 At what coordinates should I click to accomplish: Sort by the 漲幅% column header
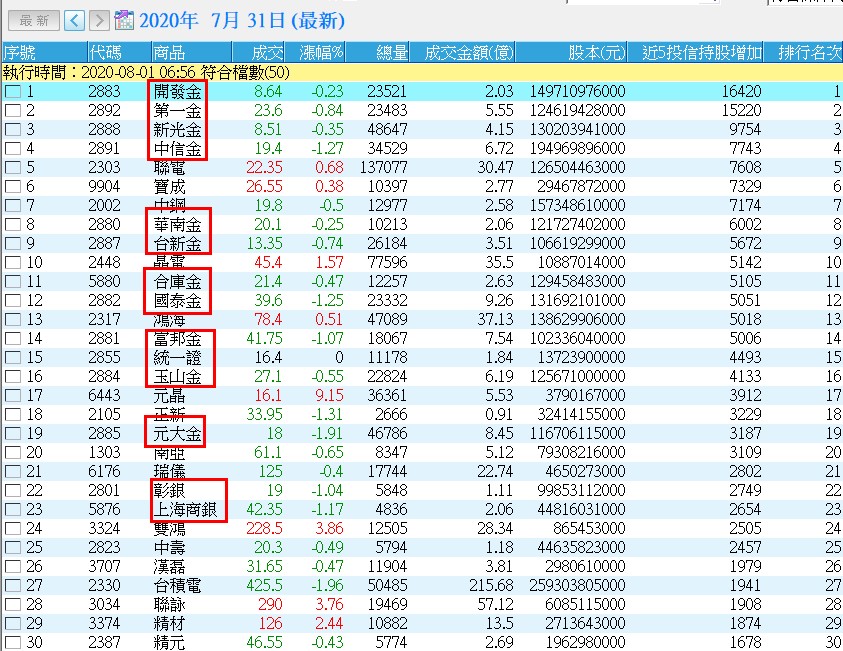[x=324, y=52]
